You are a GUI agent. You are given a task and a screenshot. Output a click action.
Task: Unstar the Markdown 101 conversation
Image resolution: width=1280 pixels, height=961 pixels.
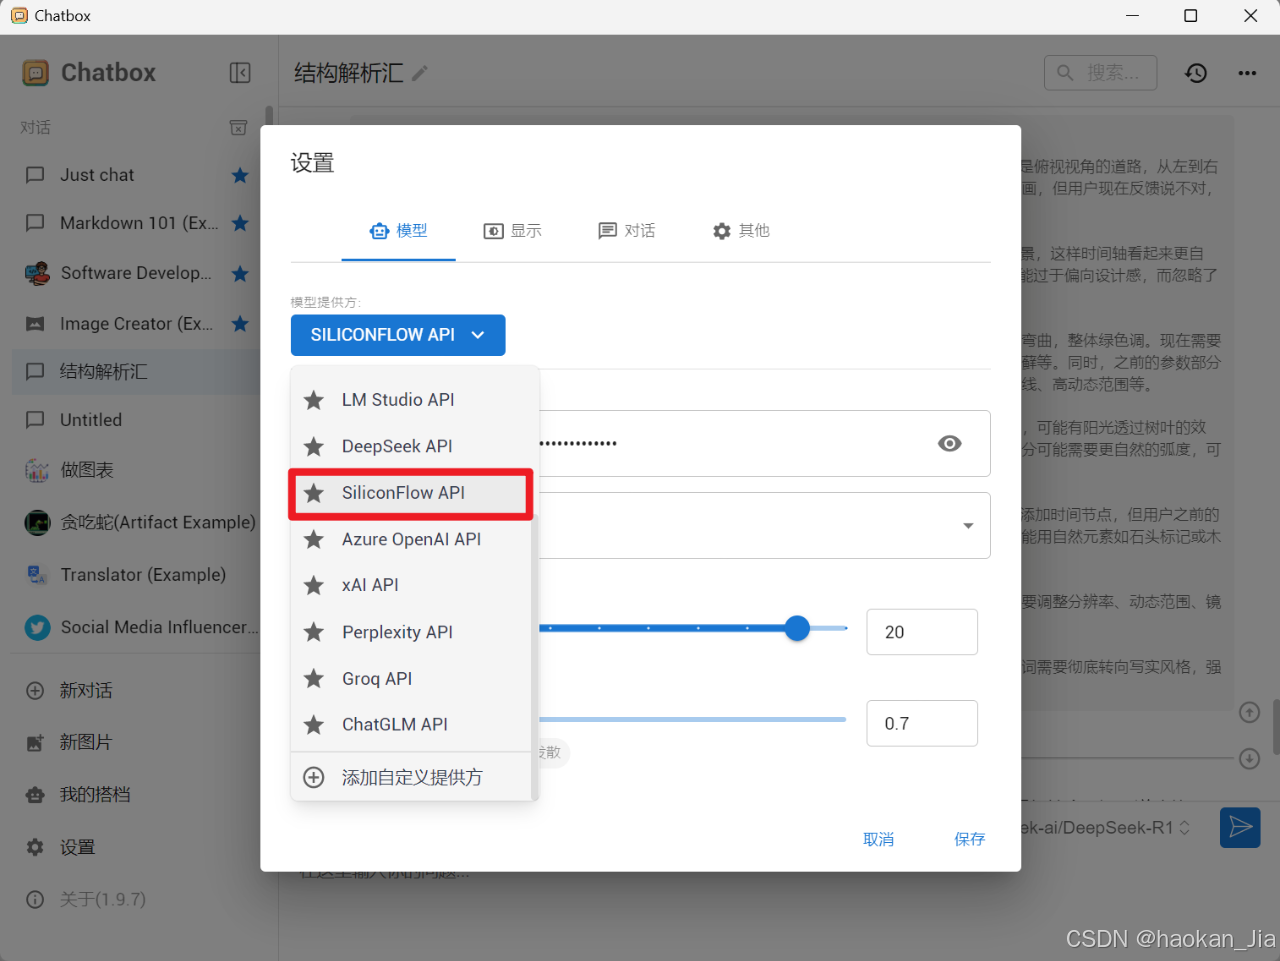pyautogui.click(x=240, y=223)
